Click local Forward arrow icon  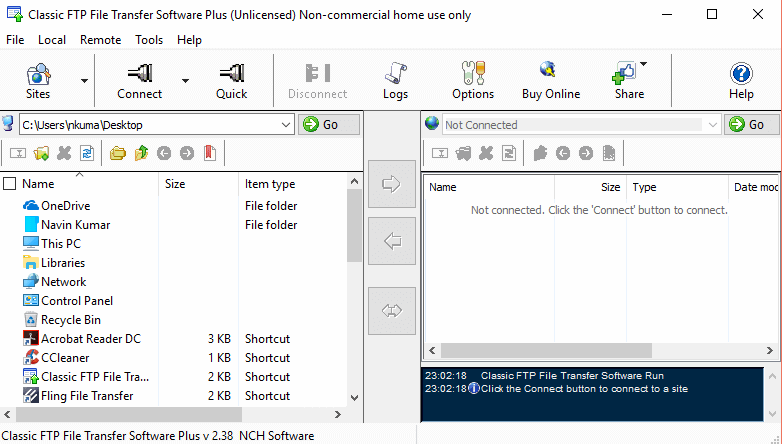187,153
